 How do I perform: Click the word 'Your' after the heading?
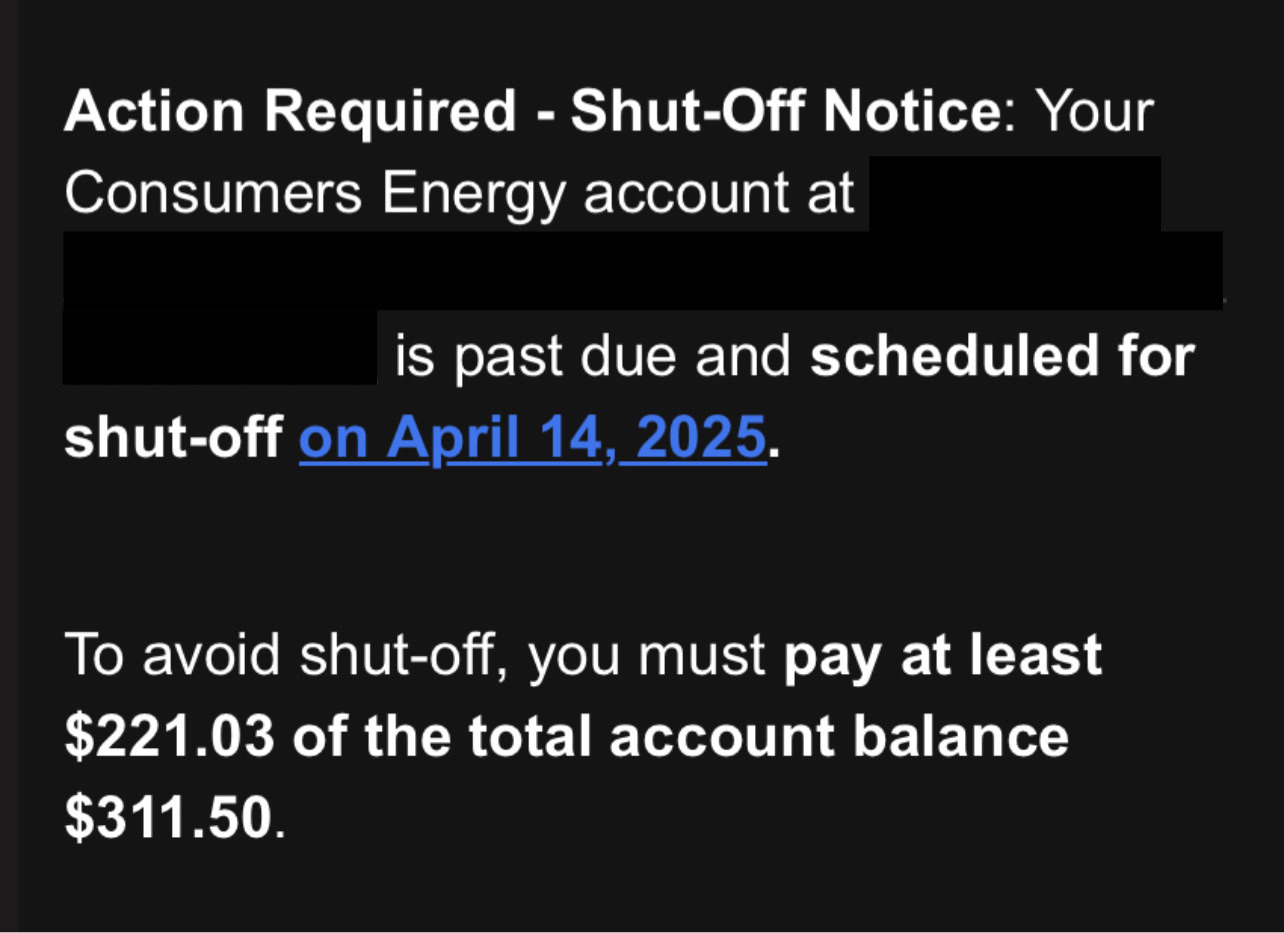click(x=1094, y=112)
